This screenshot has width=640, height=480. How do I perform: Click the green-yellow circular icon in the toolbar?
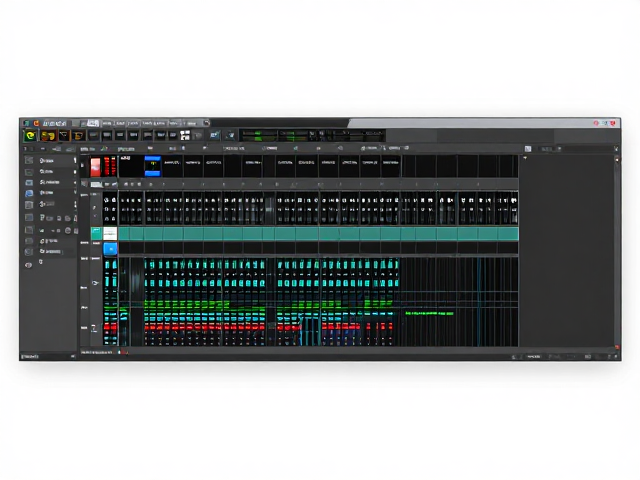[x=31, y=136]
